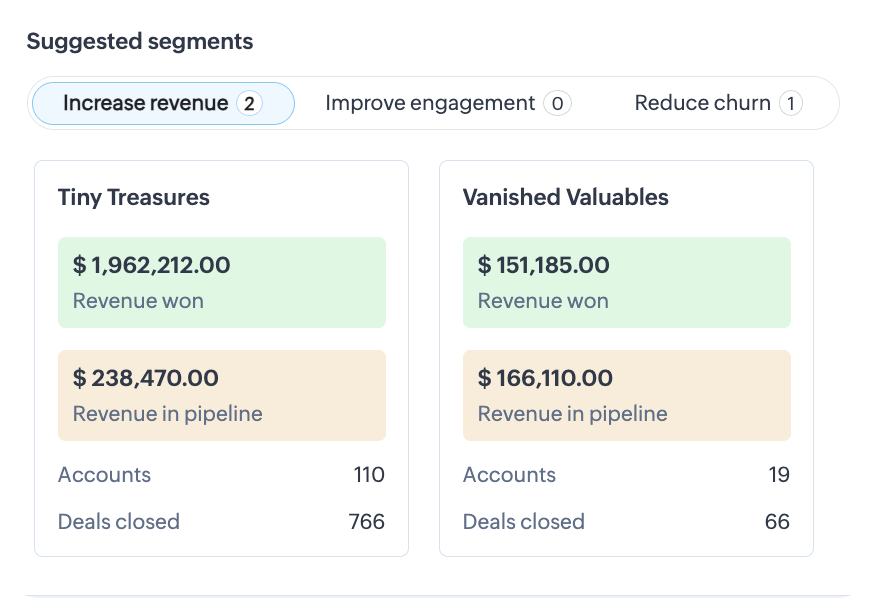This screenshot has width=876, height=598.
Task: Select the $166,110.00 Revenue in pipeline box
Action: pos(626,395)
